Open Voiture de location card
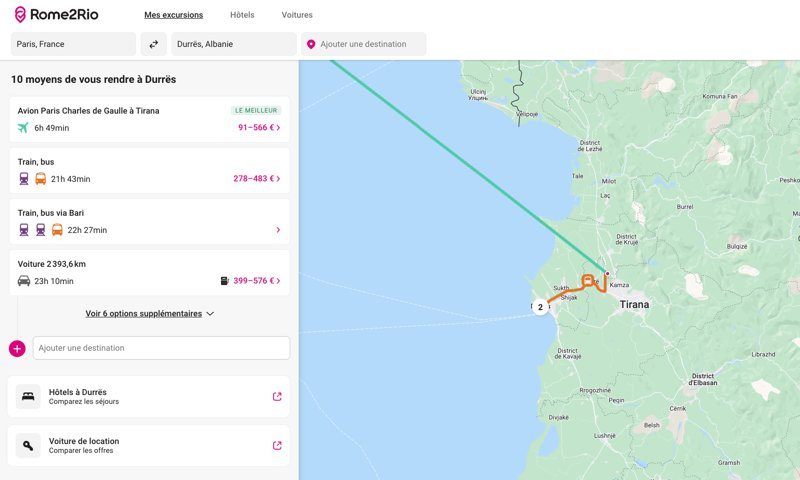 pos(148,446)
